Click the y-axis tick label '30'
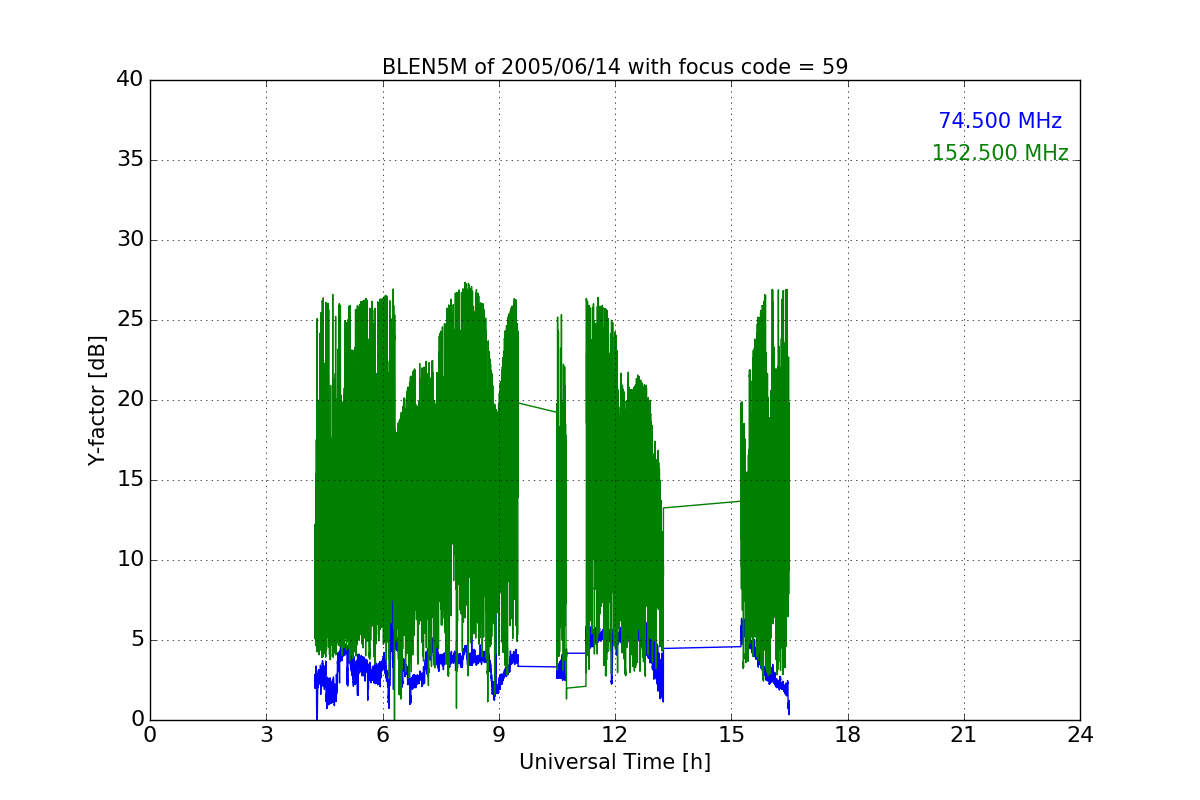Viewport: 1200px width, 800px height. point(130,240)
